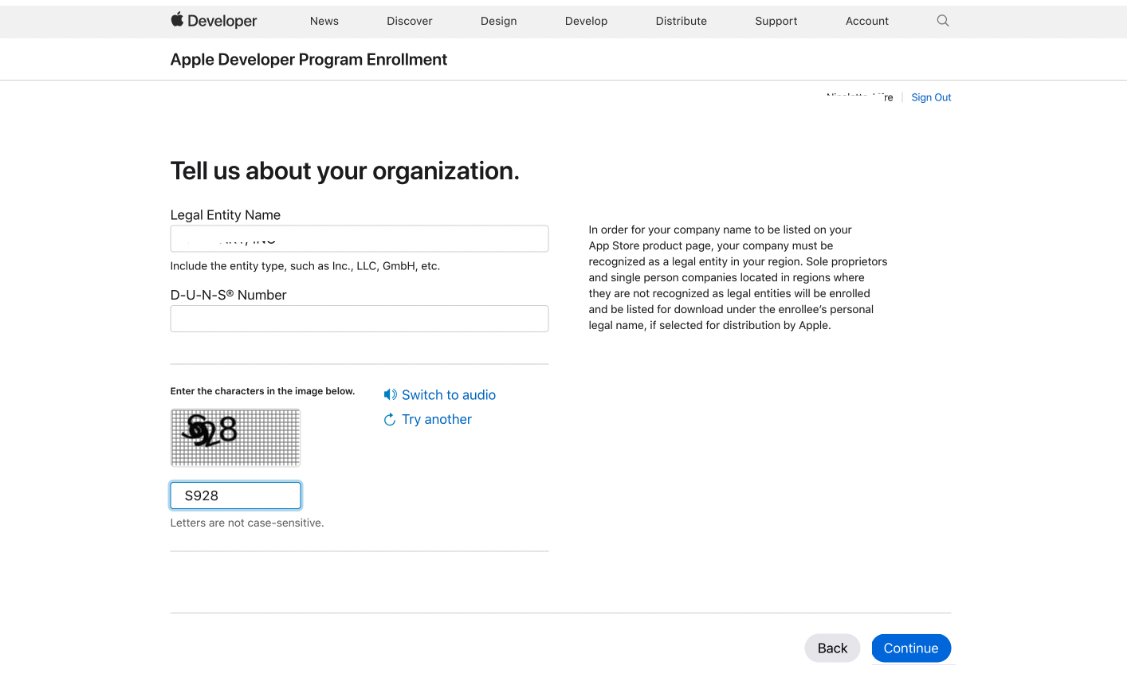Click Apple Developer Program Enrollment title
Image resolution: width=1127 pixels, height=682 pixels.
308,60
